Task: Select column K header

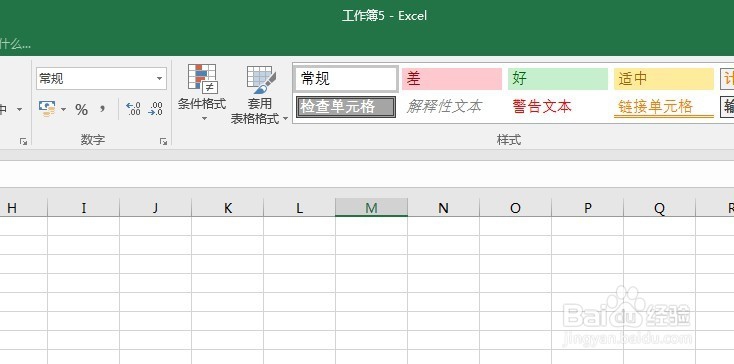Action: click(x=228, y=207)
